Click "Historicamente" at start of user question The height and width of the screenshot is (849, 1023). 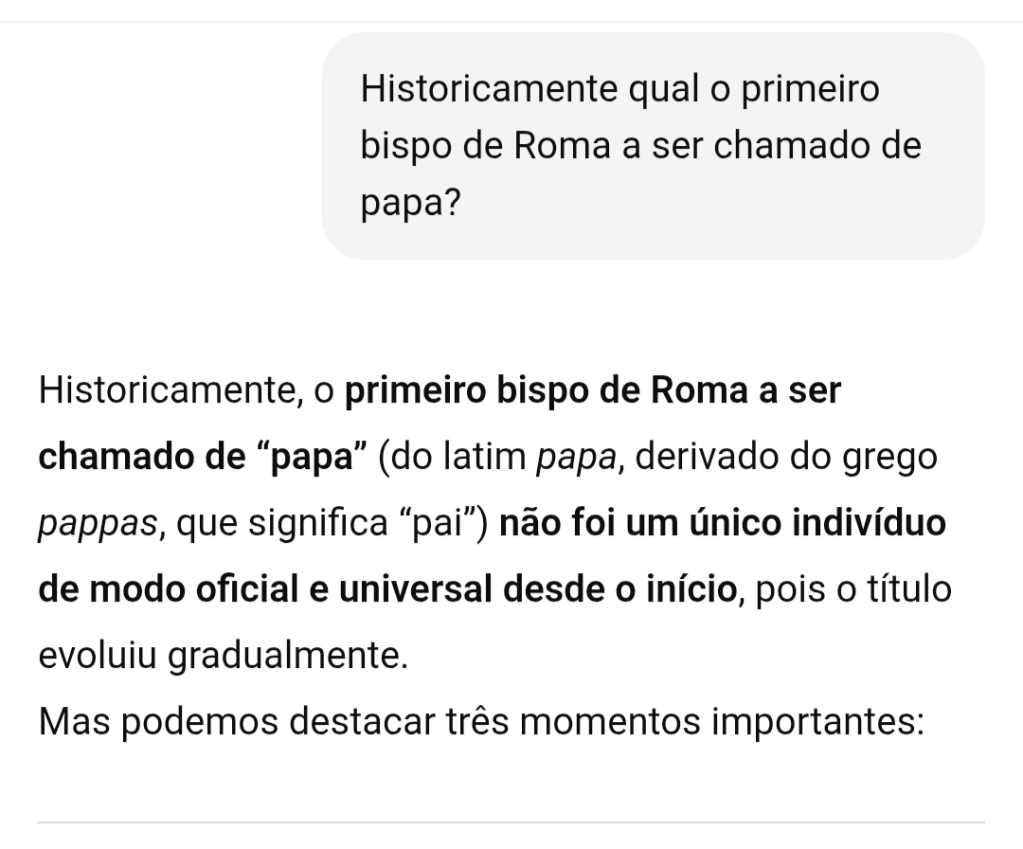(486, 89)
